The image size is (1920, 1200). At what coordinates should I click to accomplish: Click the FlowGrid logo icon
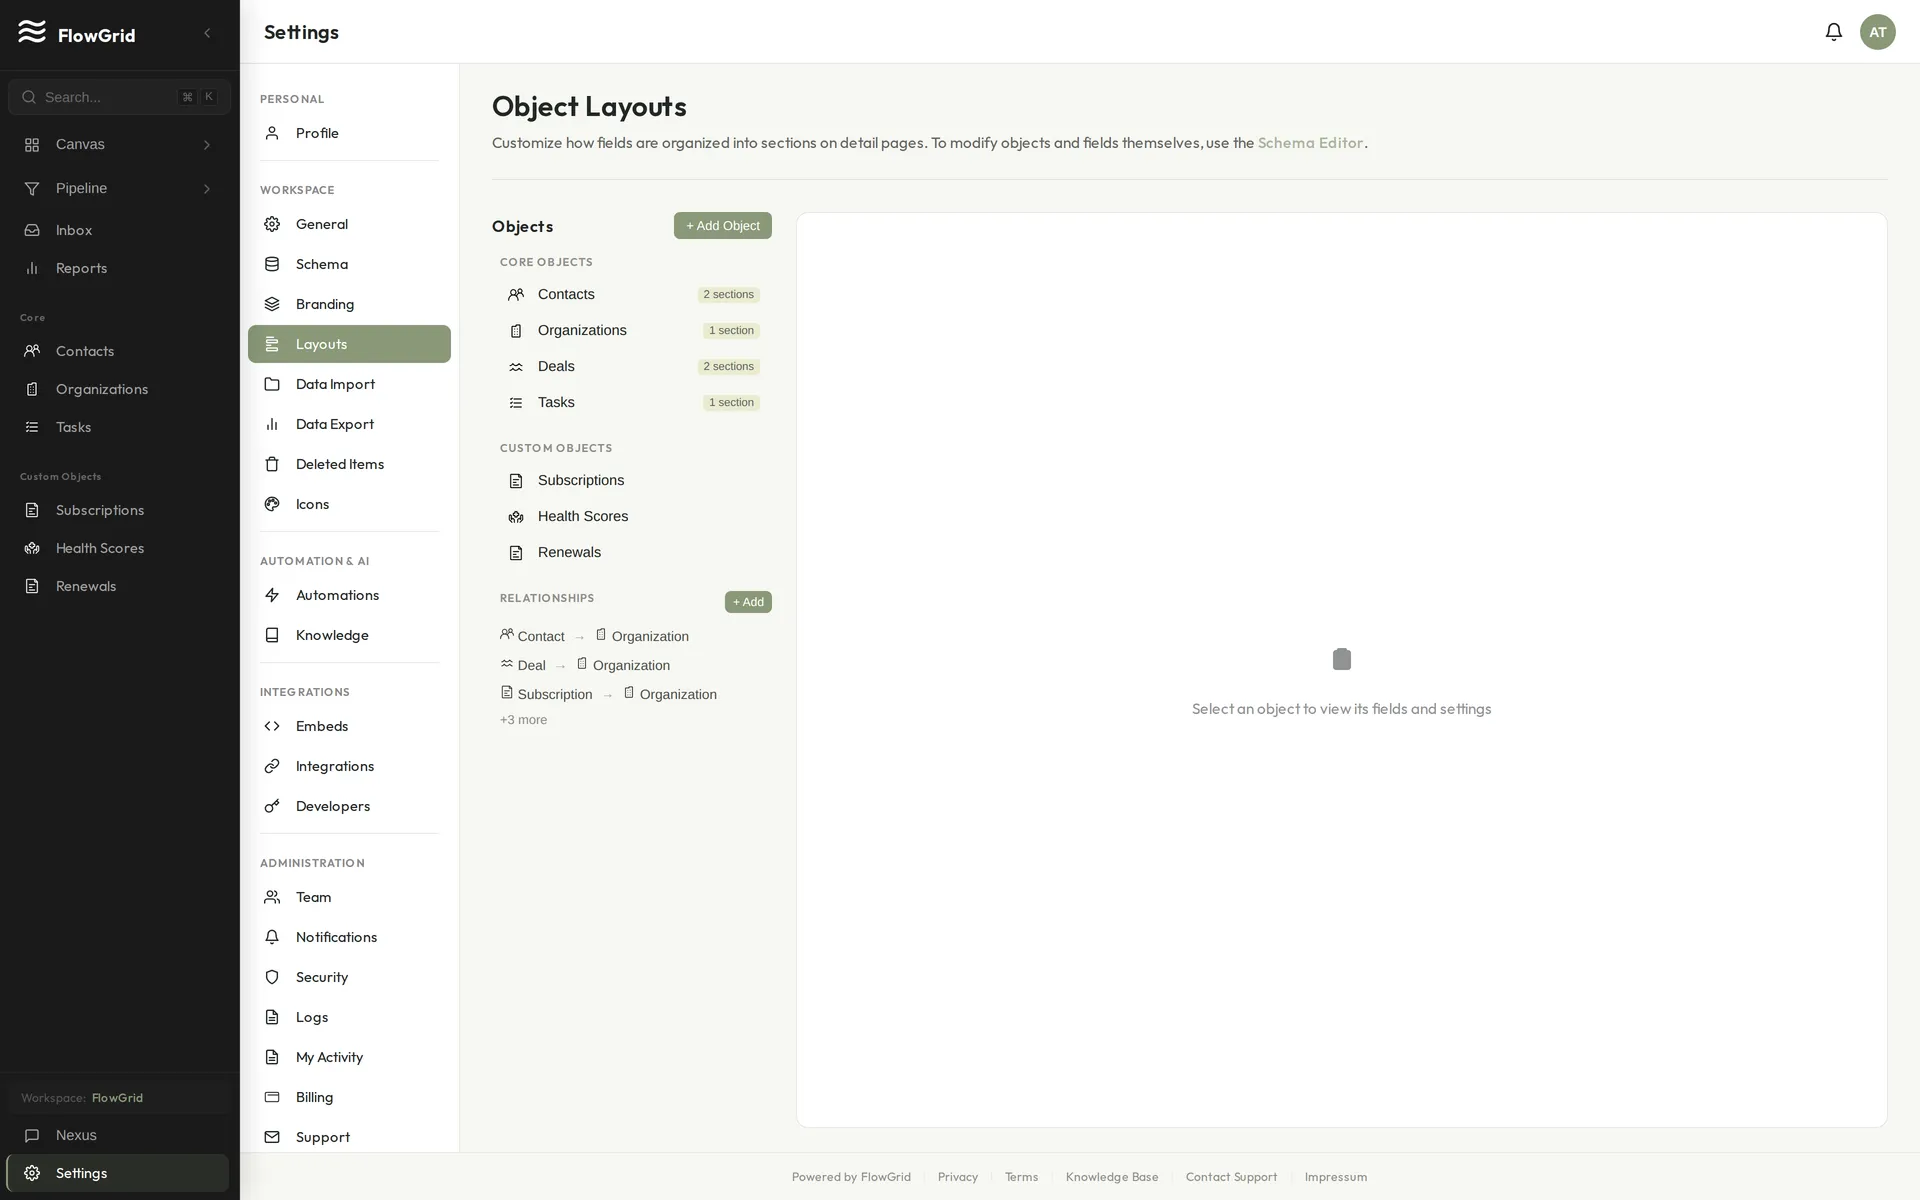32,32
